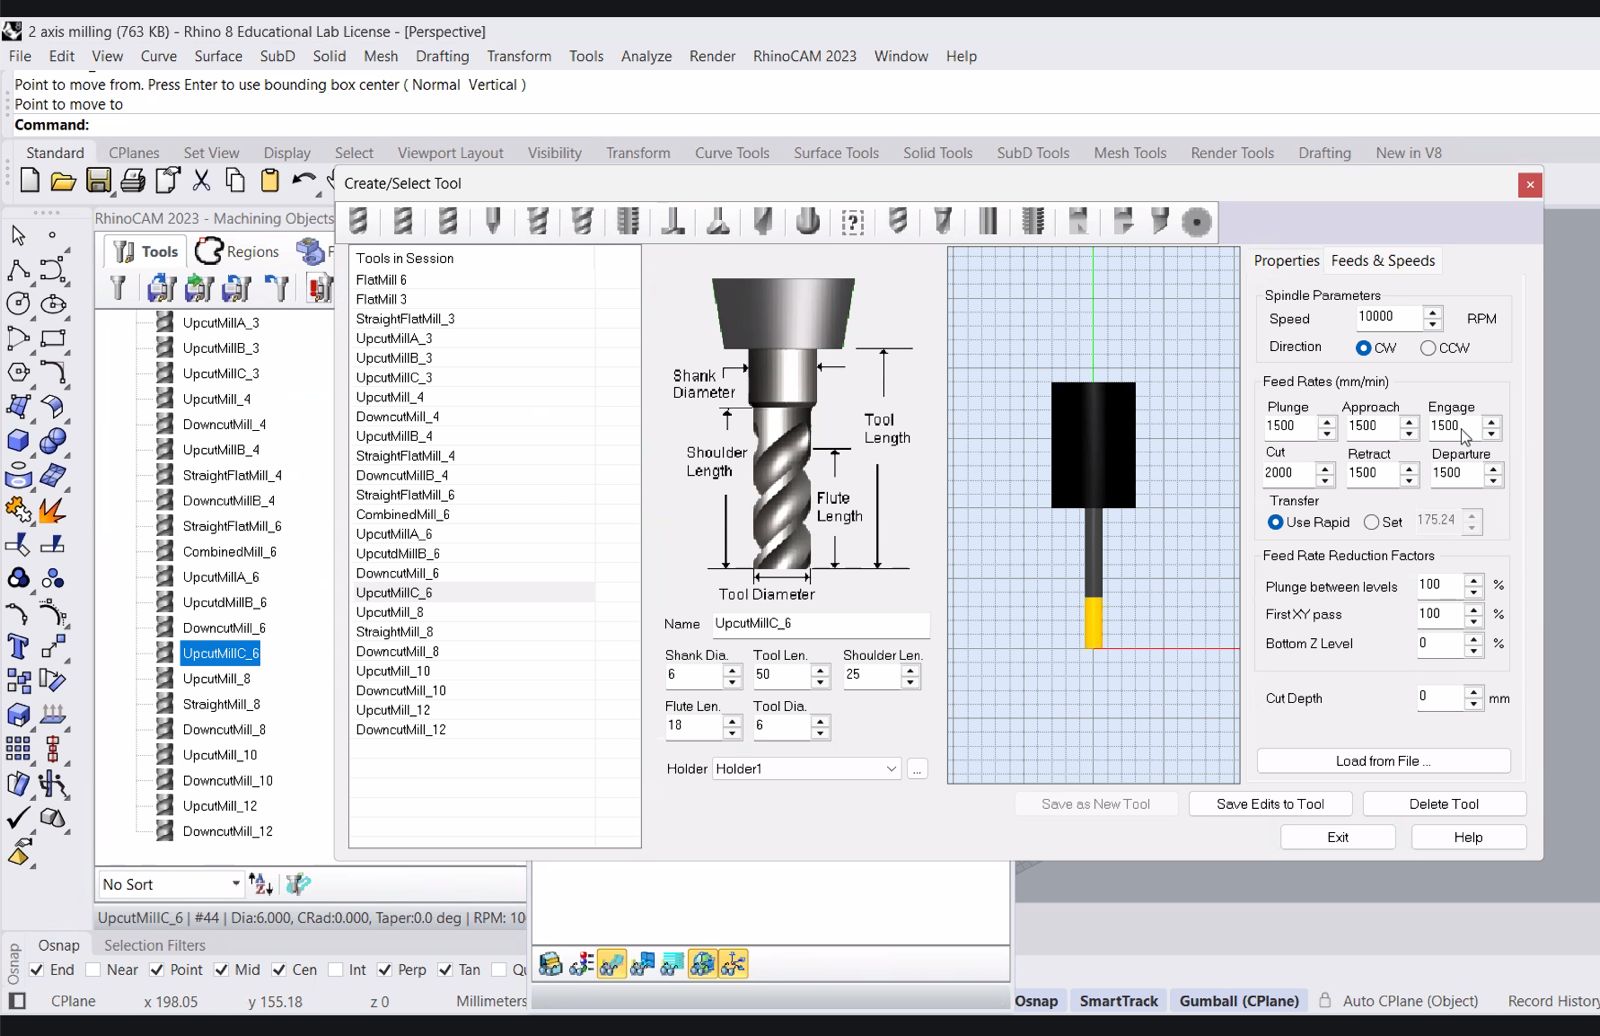This screenshot has height=1036, width=1600.
Task: Select DowncutMill_8 in Tools in Session list
Action: [397, 651]
